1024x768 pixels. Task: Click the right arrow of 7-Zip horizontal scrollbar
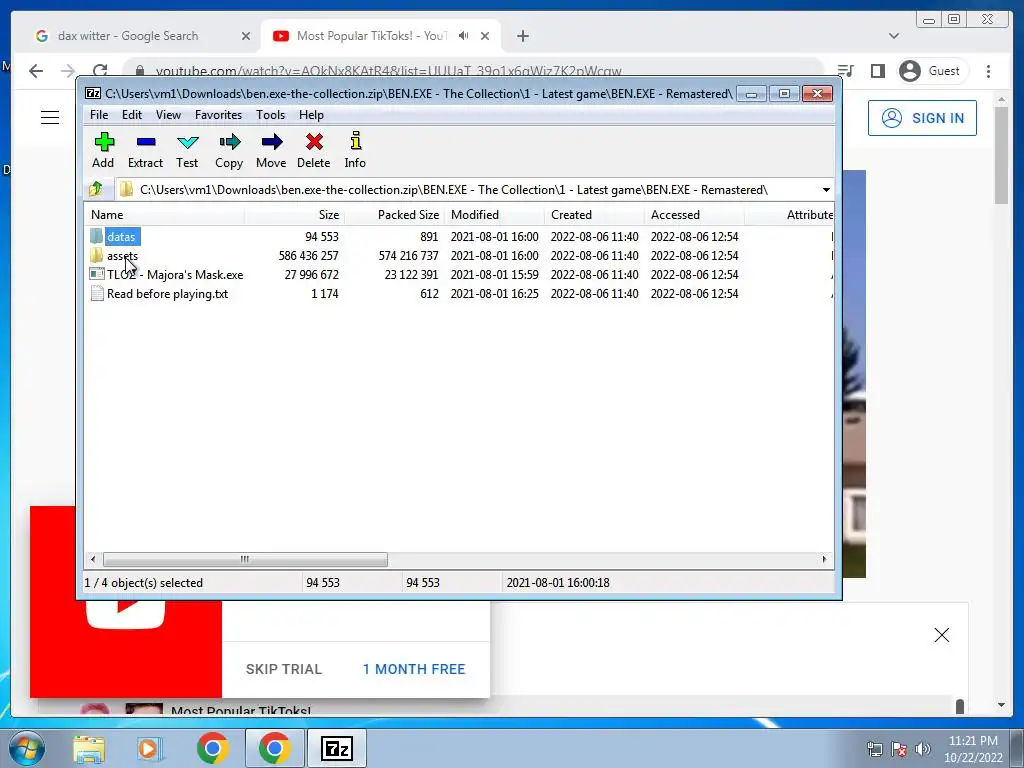[824, 560]
